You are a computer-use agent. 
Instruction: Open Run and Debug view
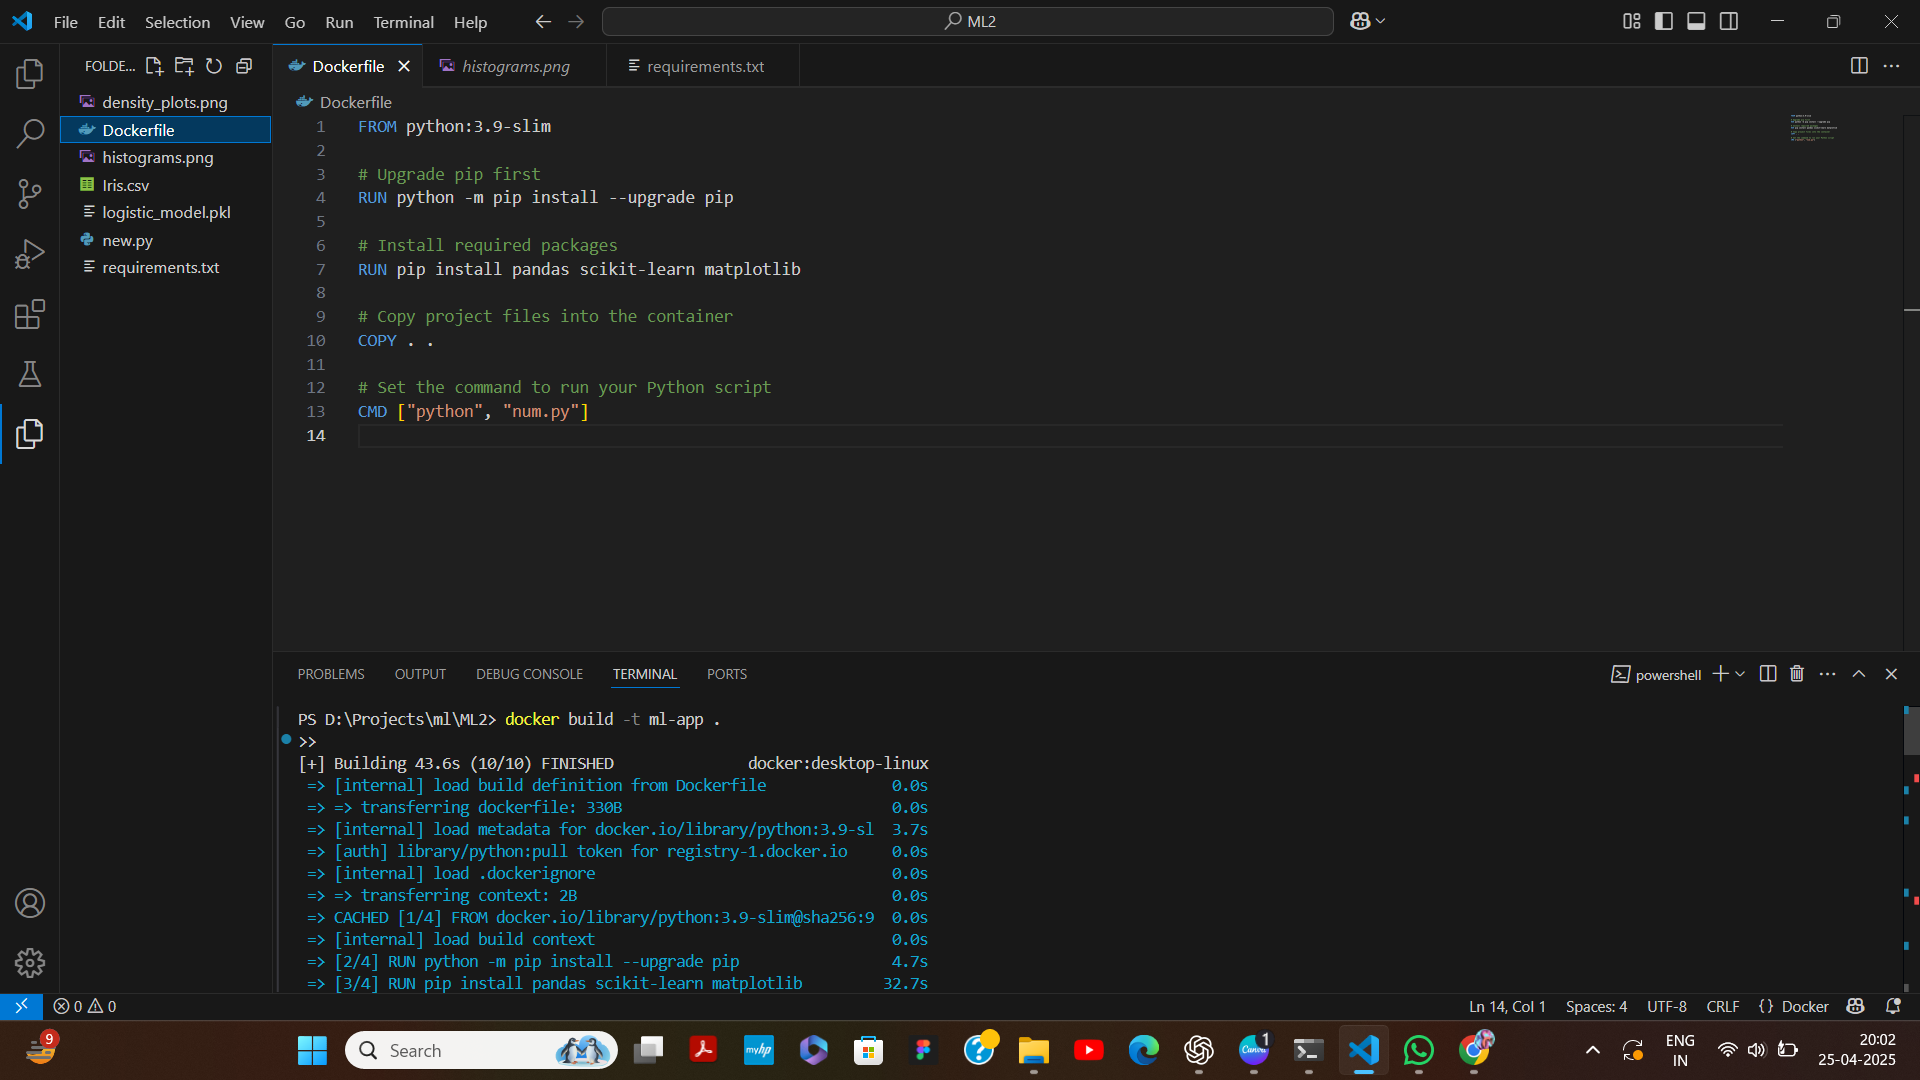(30, 254)
